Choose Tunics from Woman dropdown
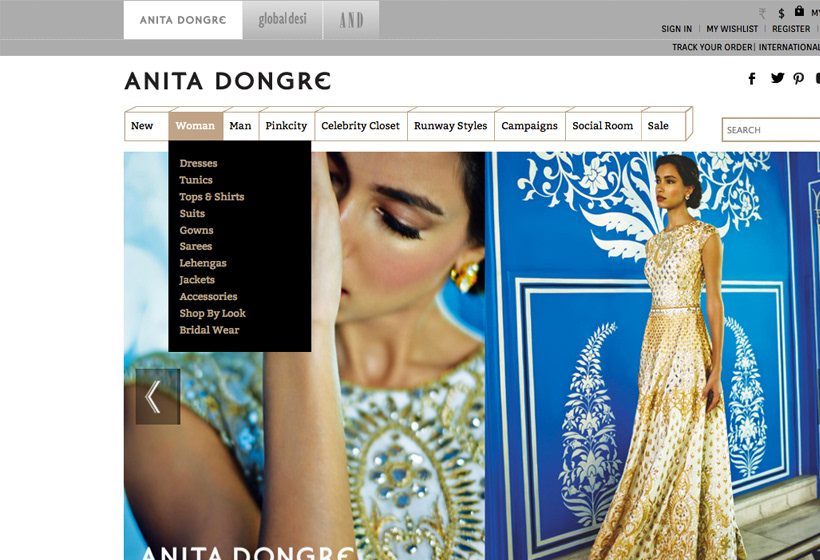Viewport: 820px width, 560px height. [196, 180]
